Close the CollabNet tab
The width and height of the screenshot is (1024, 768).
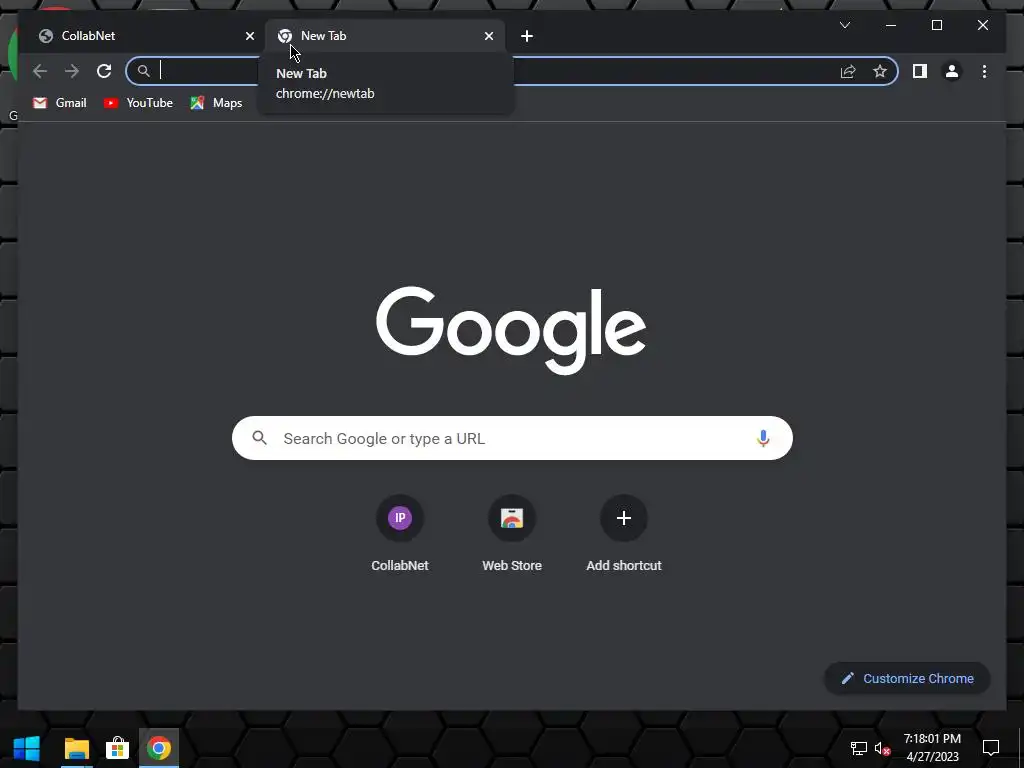click(249, 36)
